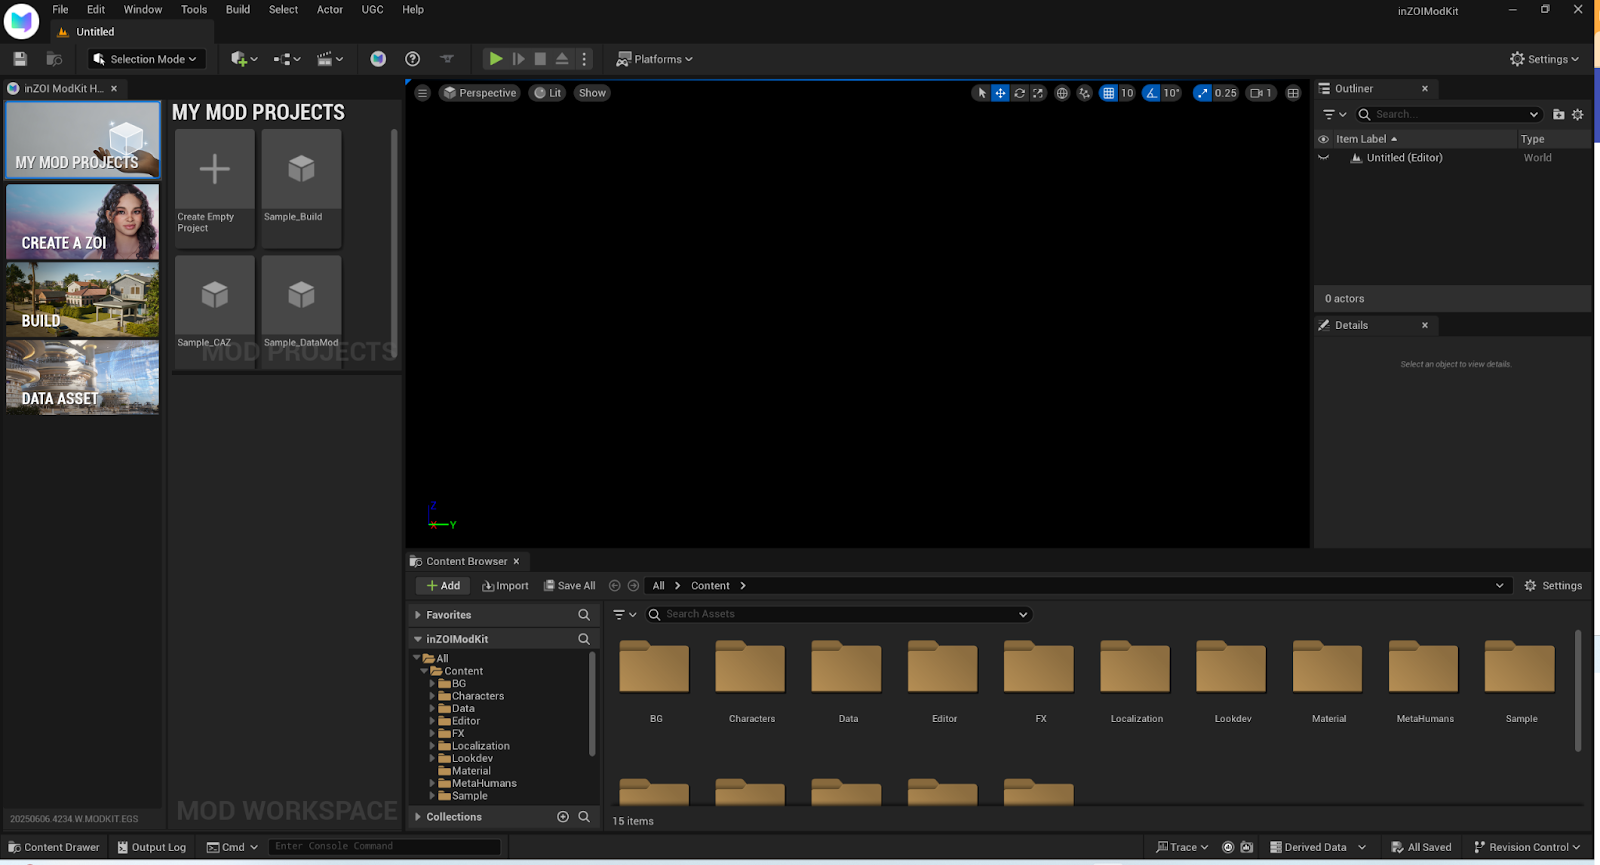Click the Search Assets field
This screenshot has height=865, width=1600.
tap(840, 614)
